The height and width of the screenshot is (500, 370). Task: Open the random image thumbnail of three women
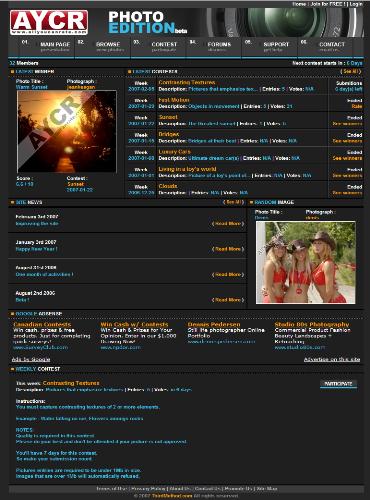pos(305,263)
